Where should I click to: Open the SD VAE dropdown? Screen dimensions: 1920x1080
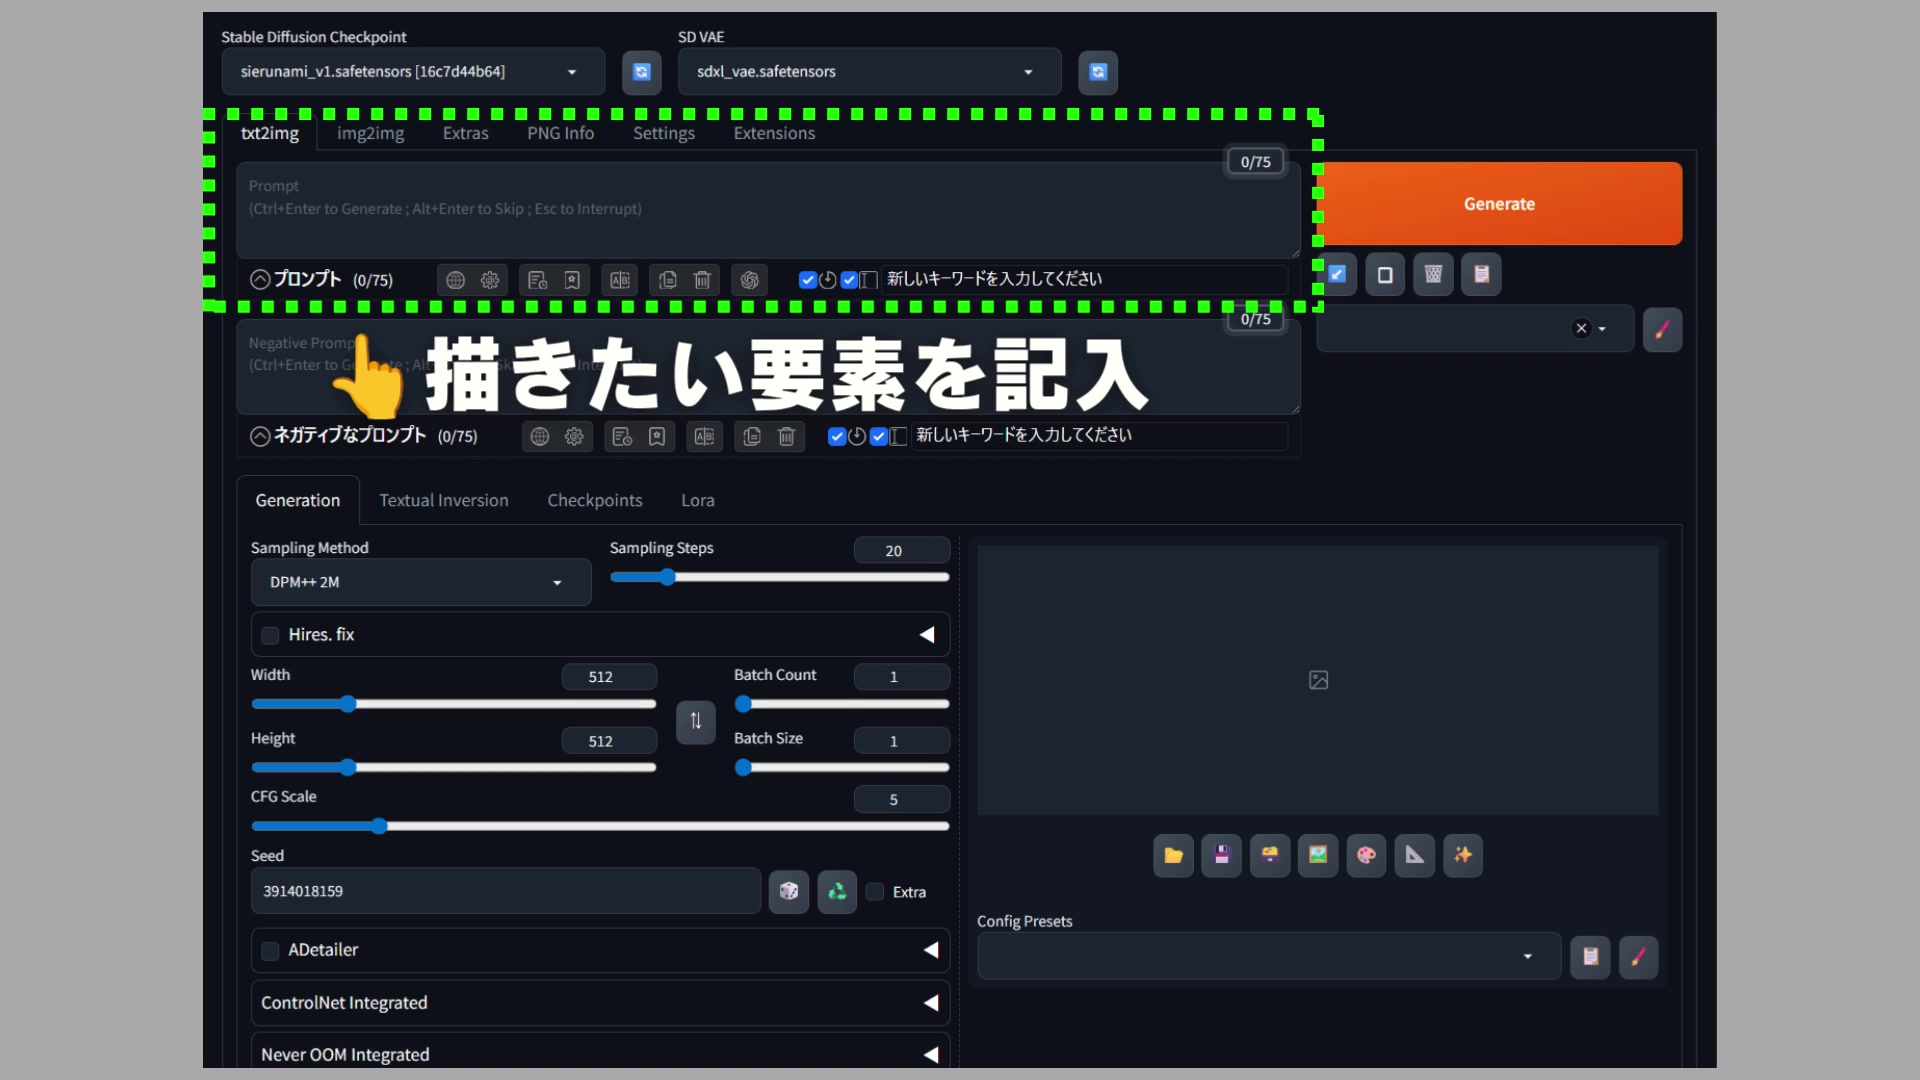coord(869,72)
